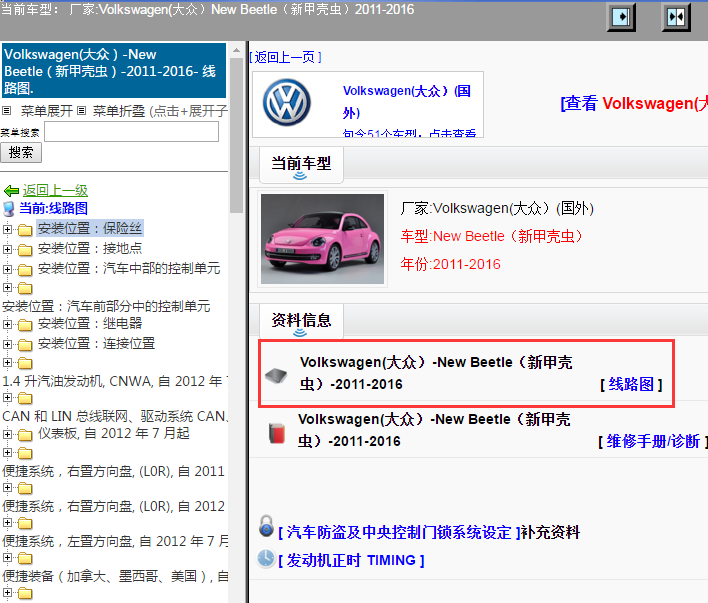Click folder icon of 安装位置:保险丝

click(25, 230)
